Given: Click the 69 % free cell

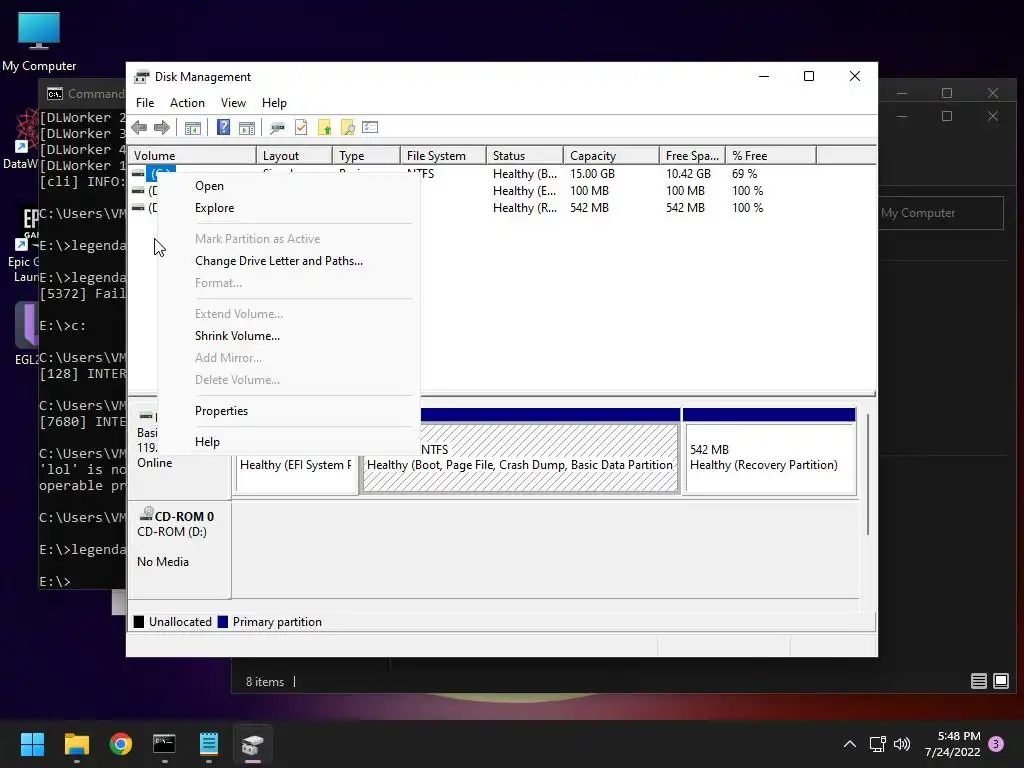Looking at the screenshot, I should coord(744,174).
